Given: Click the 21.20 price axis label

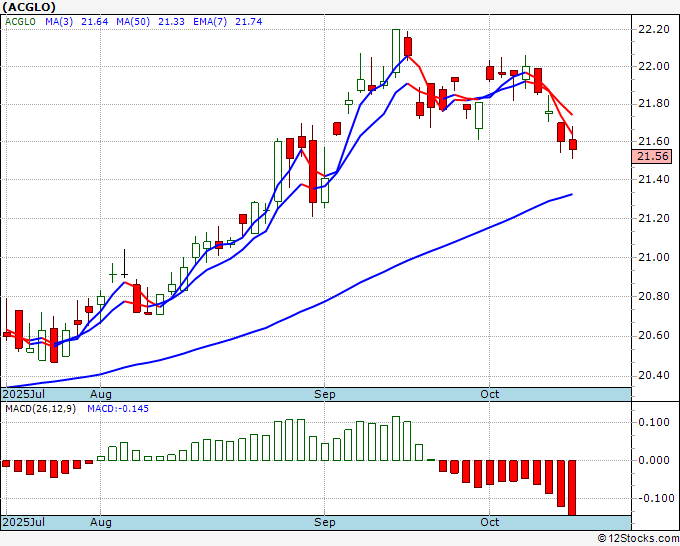Looking at the screenshot, I should (x=654, y=218).
